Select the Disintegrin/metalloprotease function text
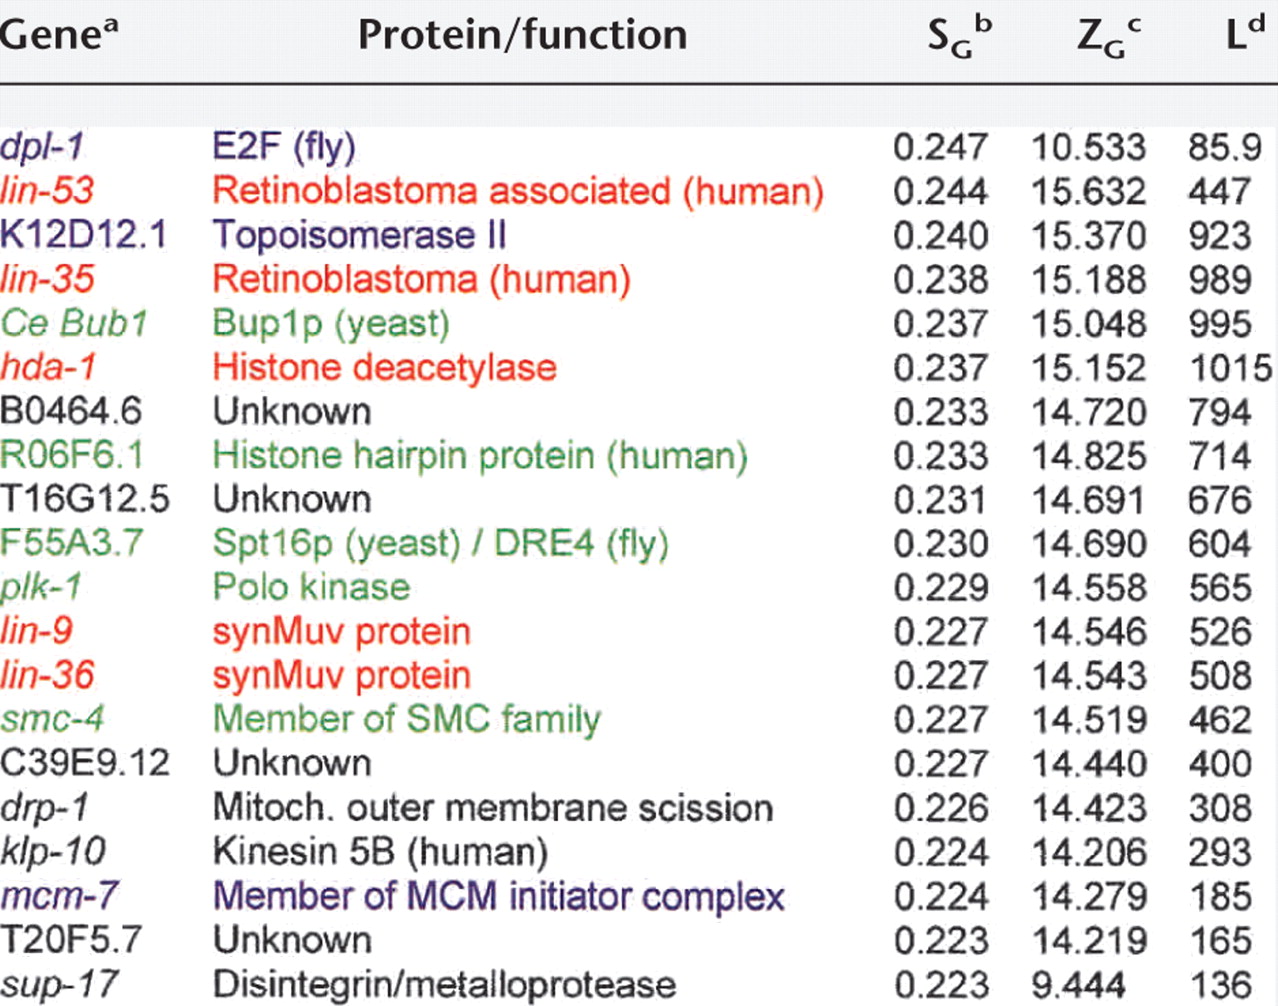The image size is (1278, 1006). pyautogui.click(x=444, y=984)
